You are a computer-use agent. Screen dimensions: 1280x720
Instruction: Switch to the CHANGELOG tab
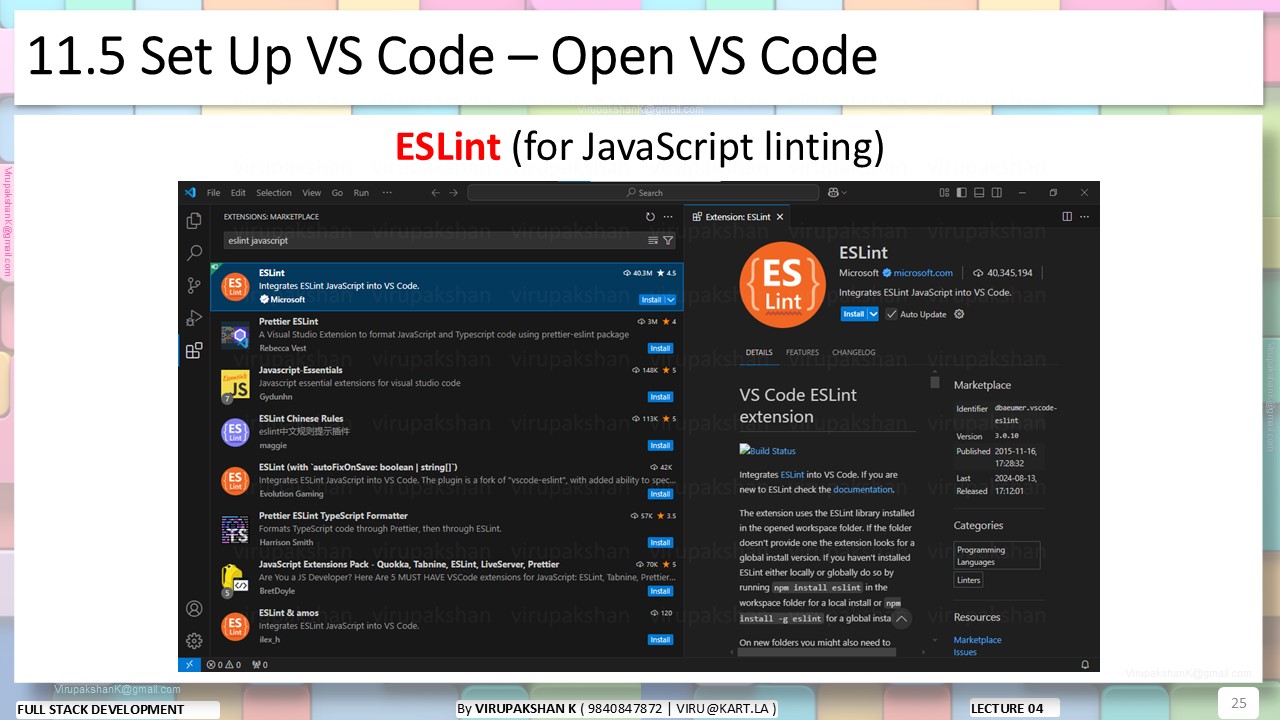point(853,352)
